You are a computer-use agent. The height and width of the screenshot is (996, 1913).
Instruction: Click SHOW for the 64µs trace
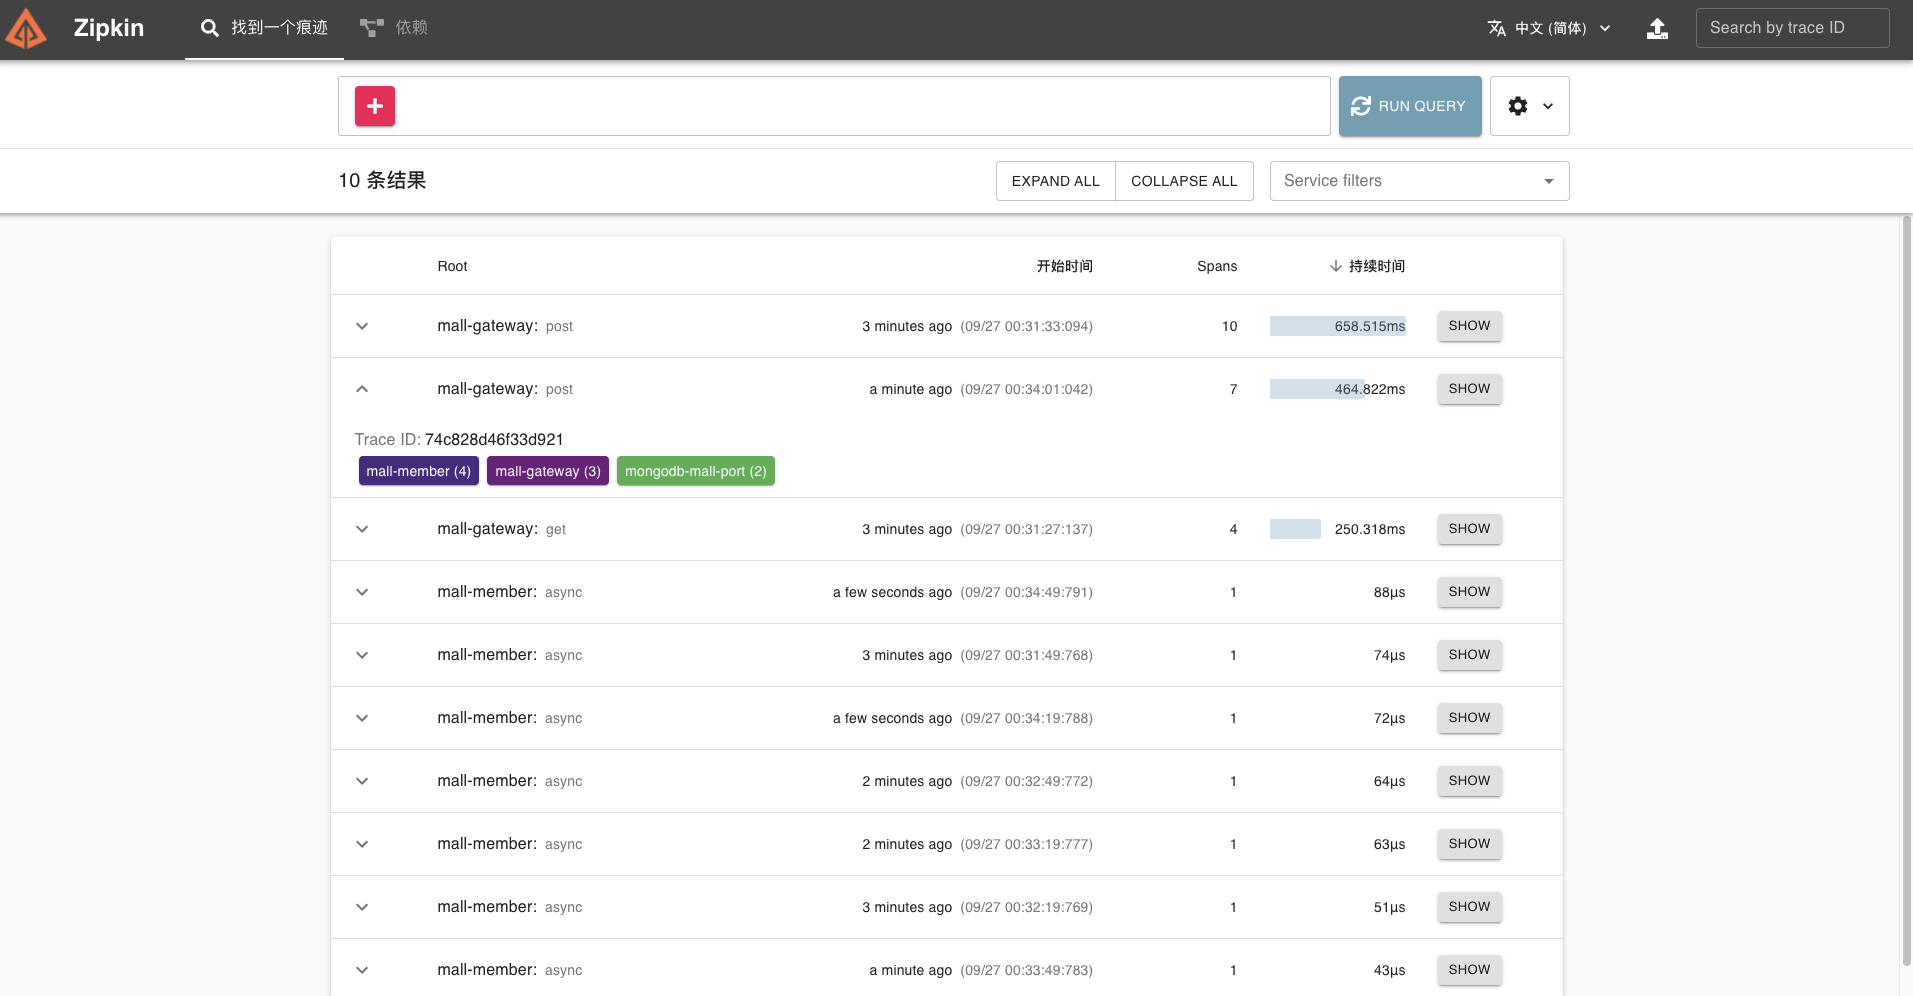click(x=1469, y=781)
